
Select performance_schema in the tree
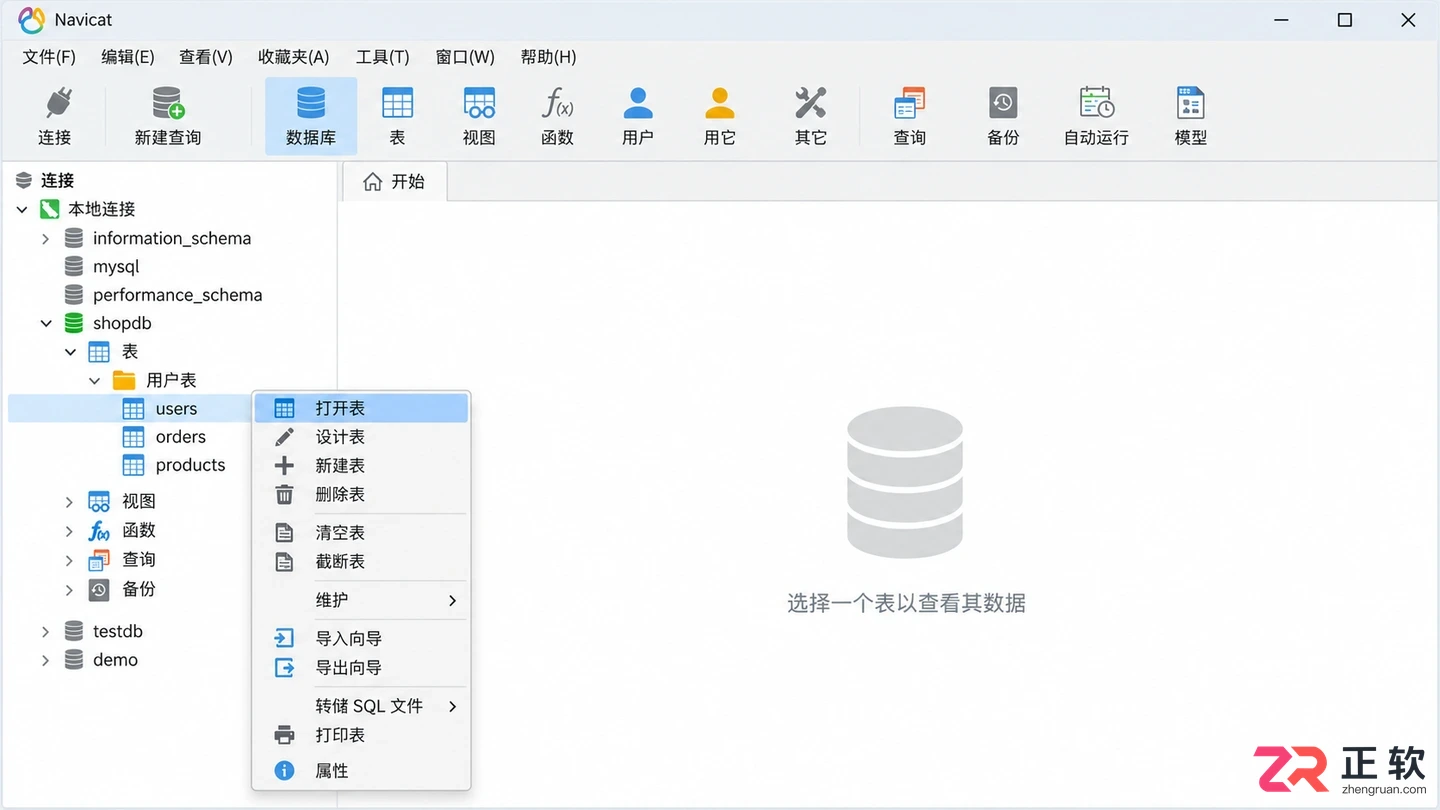(x=177, y=295)
